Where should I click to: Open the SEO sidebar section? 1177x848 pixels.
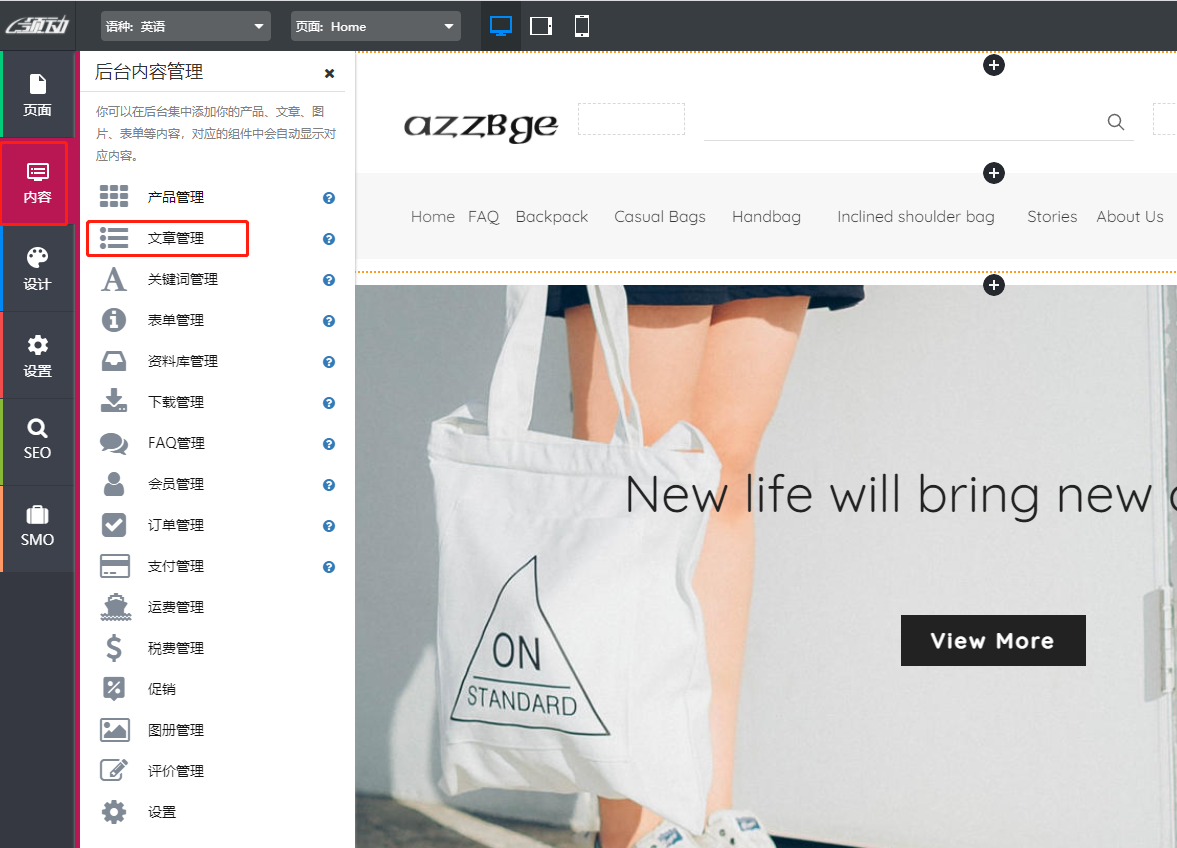click(37, 440)
